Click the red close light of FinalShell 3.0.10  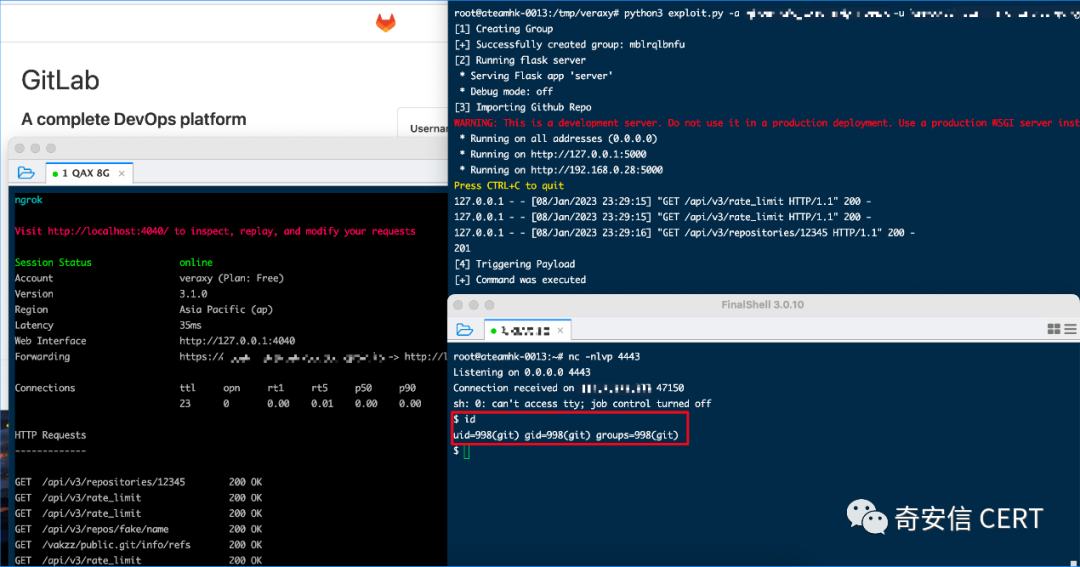pyautogui.click(x=458, y=305)
